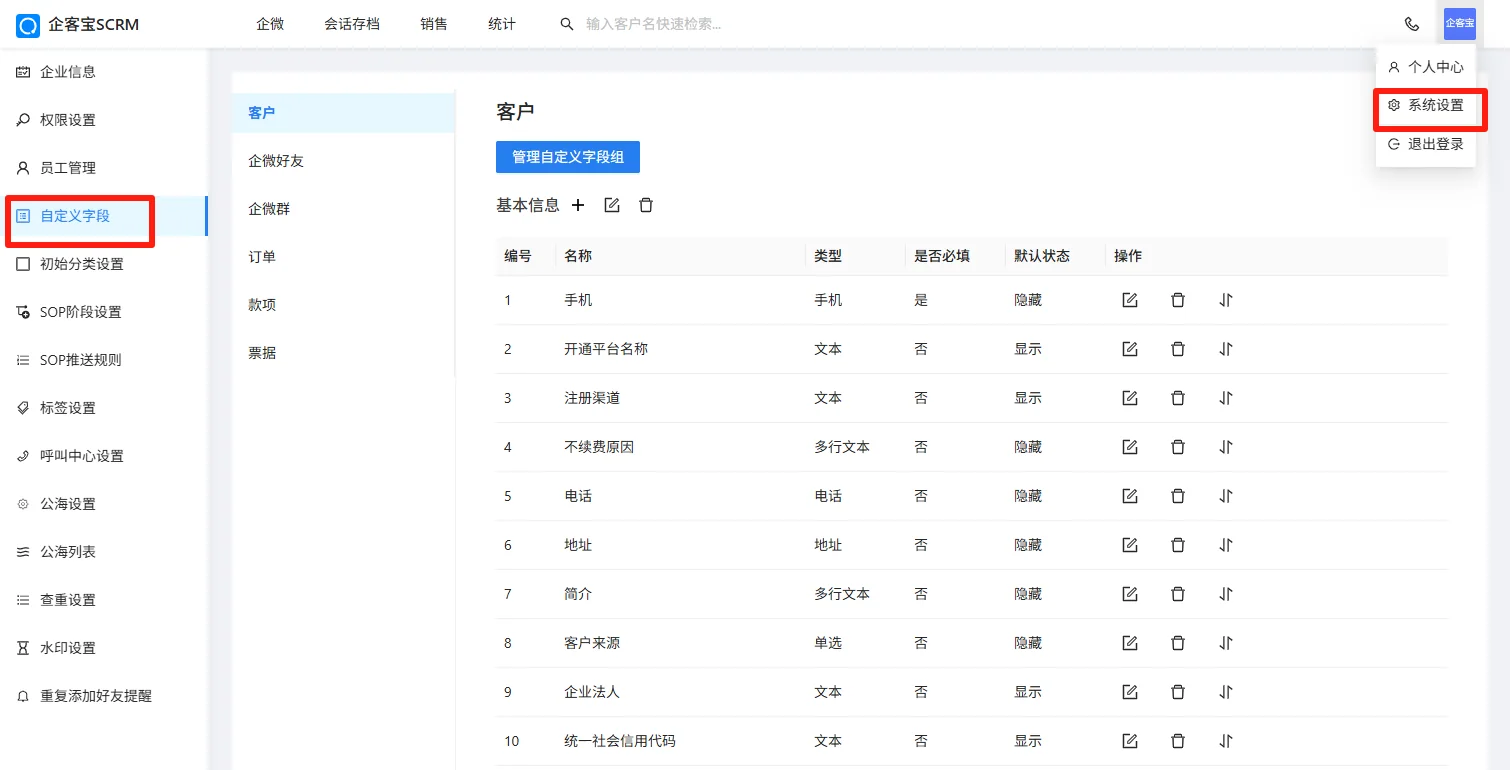Screen dimensions: 1510x770
Task: Delete the 地址 field
Action: coord(1178,545)
